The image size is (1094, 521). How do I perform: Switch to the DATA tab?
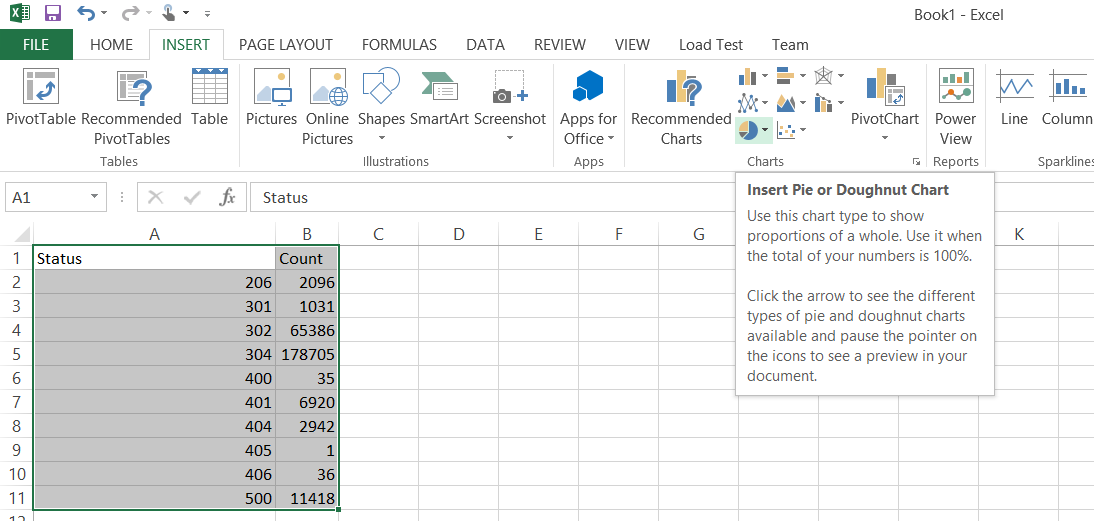486,45
